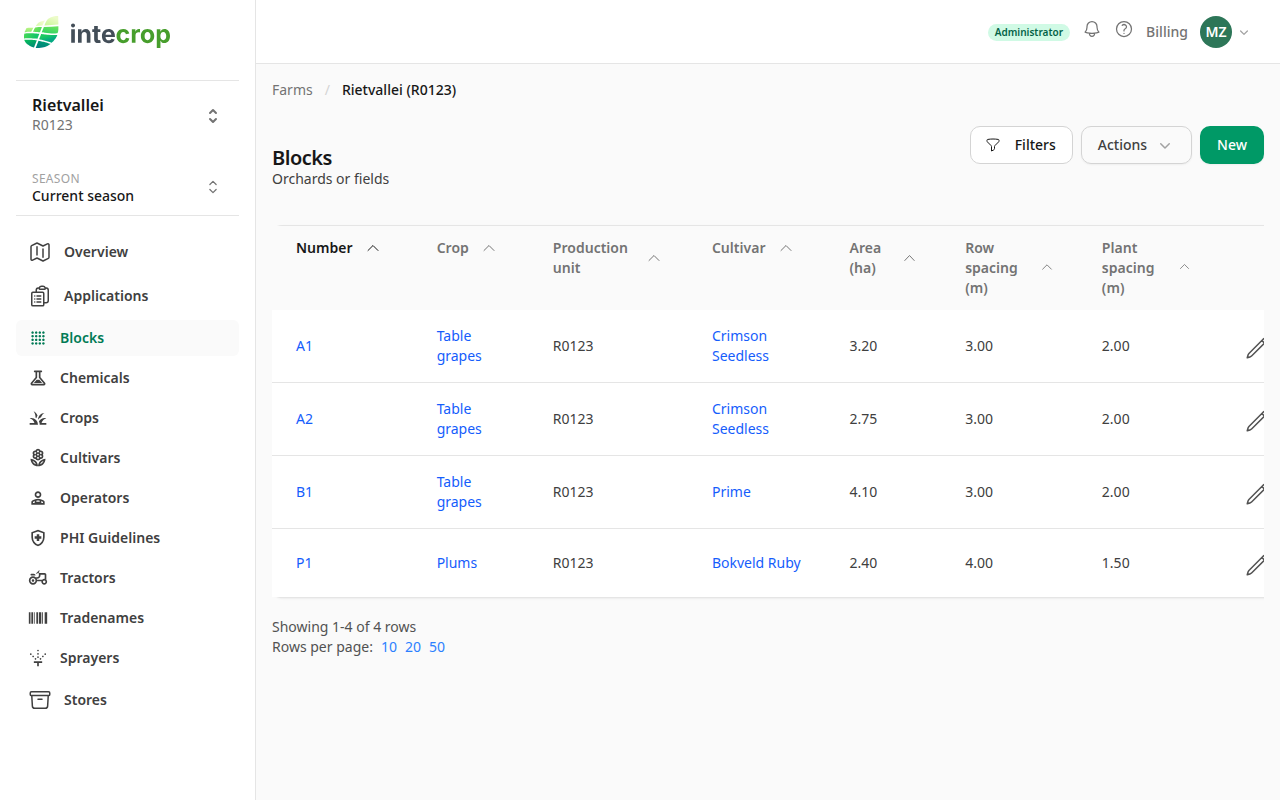The height and width of the screenshot is (800, 1280).
Task: Click the edit pencil for block B1
Action: point(1255,493)
